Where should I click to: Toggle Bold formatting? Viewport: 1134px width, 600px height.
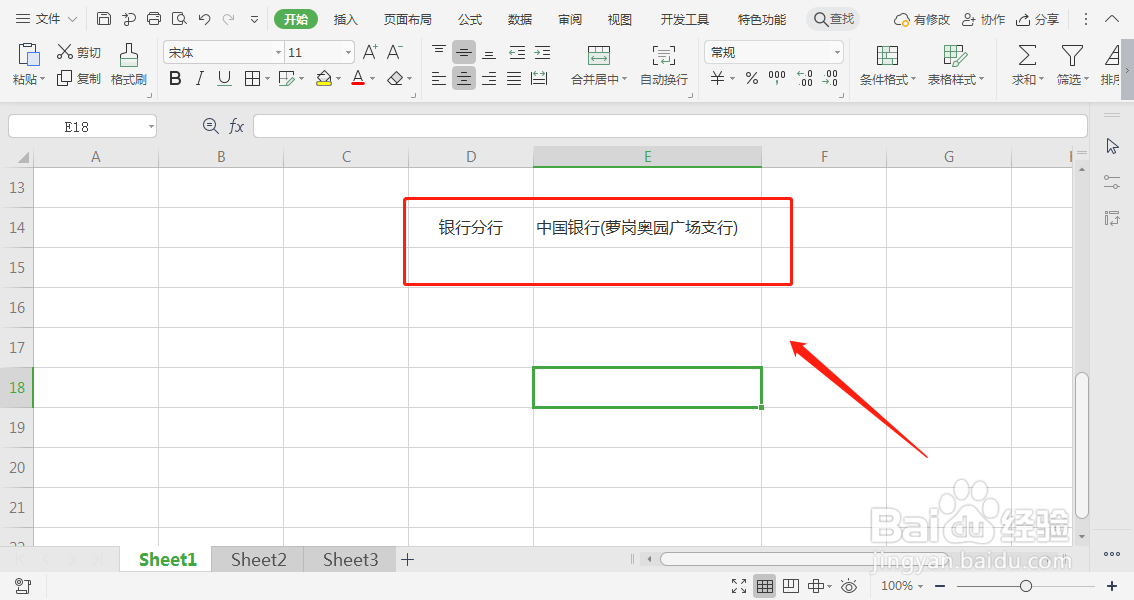(x=175, y=78)
